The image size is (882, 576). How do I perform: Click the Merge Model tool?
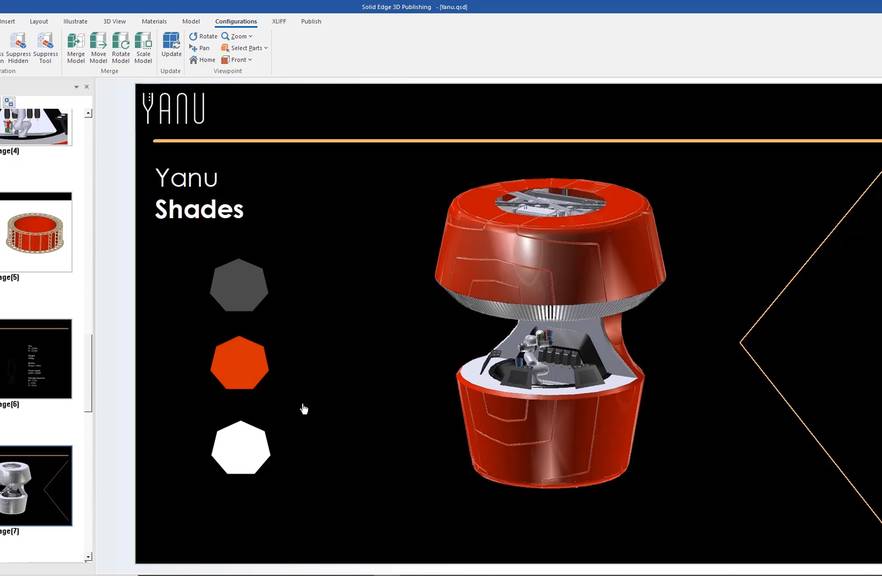[76, 47]
